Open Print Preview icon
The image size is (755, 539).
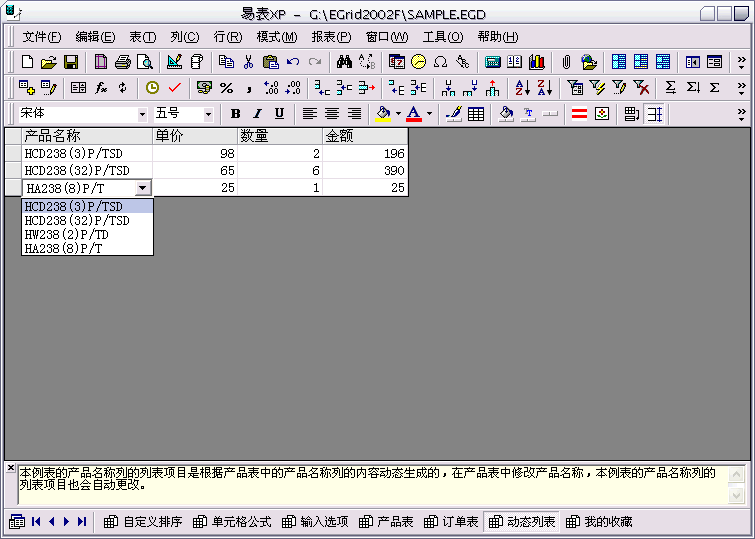click(x=145, y=62)
